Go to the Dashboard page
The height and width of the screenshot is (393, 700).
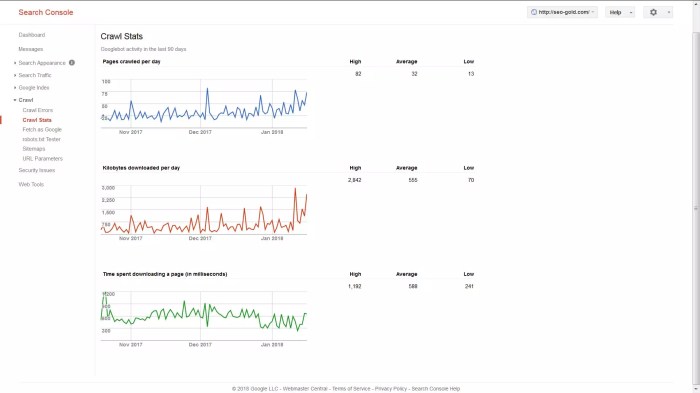32,35
